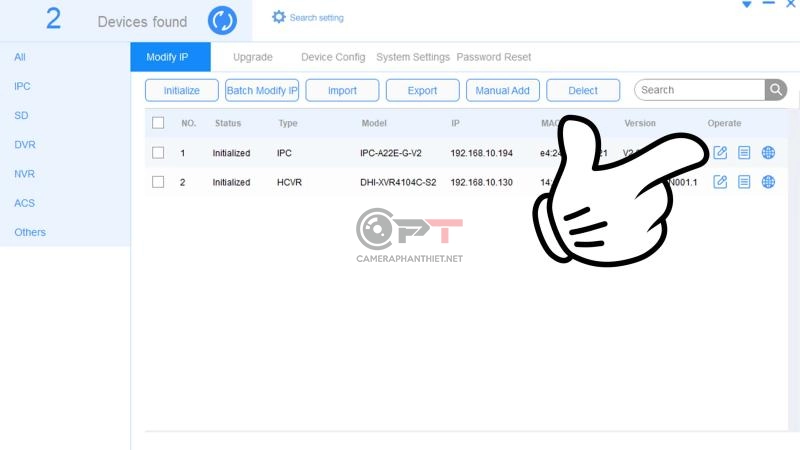The image size is (800, 450).
Task: Filter devices by NVR in sidebar
Action: tap(25, 174)
